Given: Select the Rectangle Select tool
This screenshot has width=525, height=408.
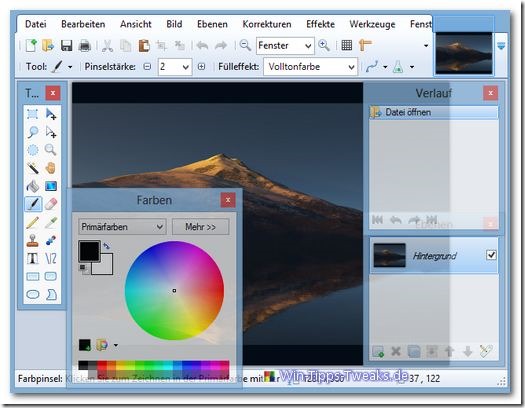Looking at the screenshot, I should click(x=32, y=114).
